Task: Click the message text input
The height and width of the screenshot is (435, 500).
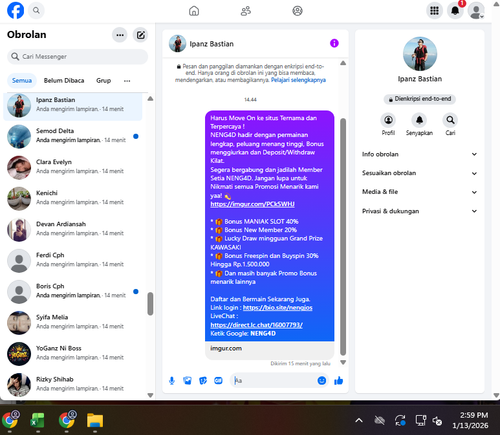Action: click(273, 381)
